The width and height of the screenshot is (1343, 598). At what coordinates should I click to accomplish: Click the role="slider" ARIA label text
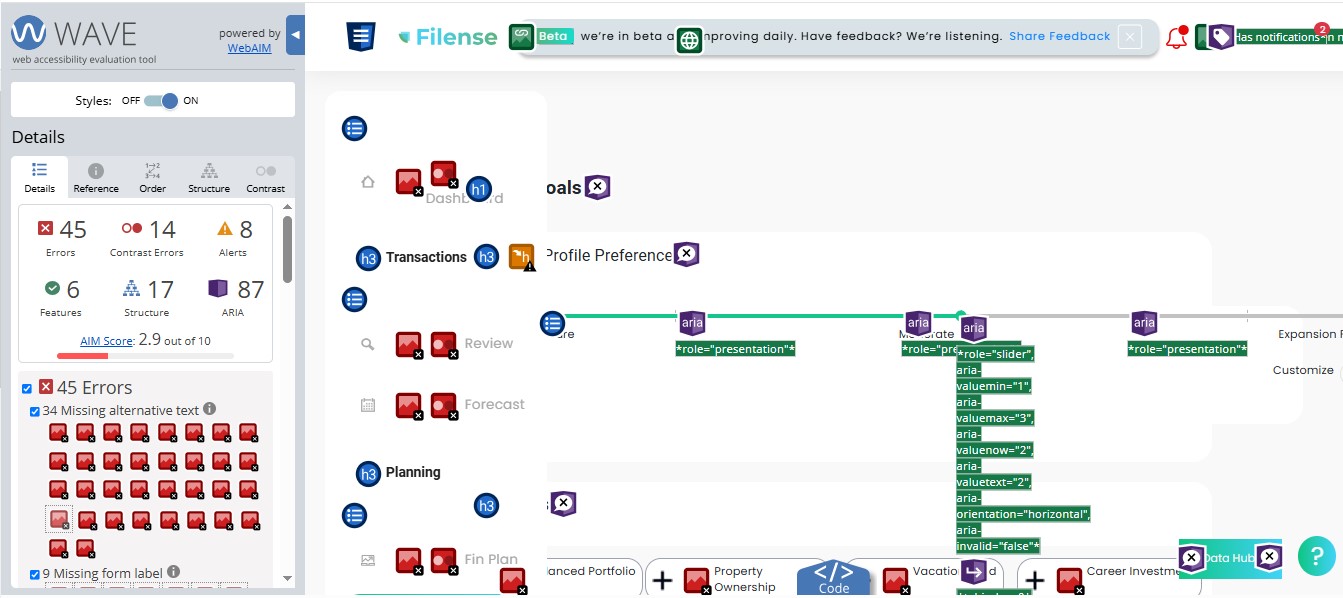coord(996,353)
